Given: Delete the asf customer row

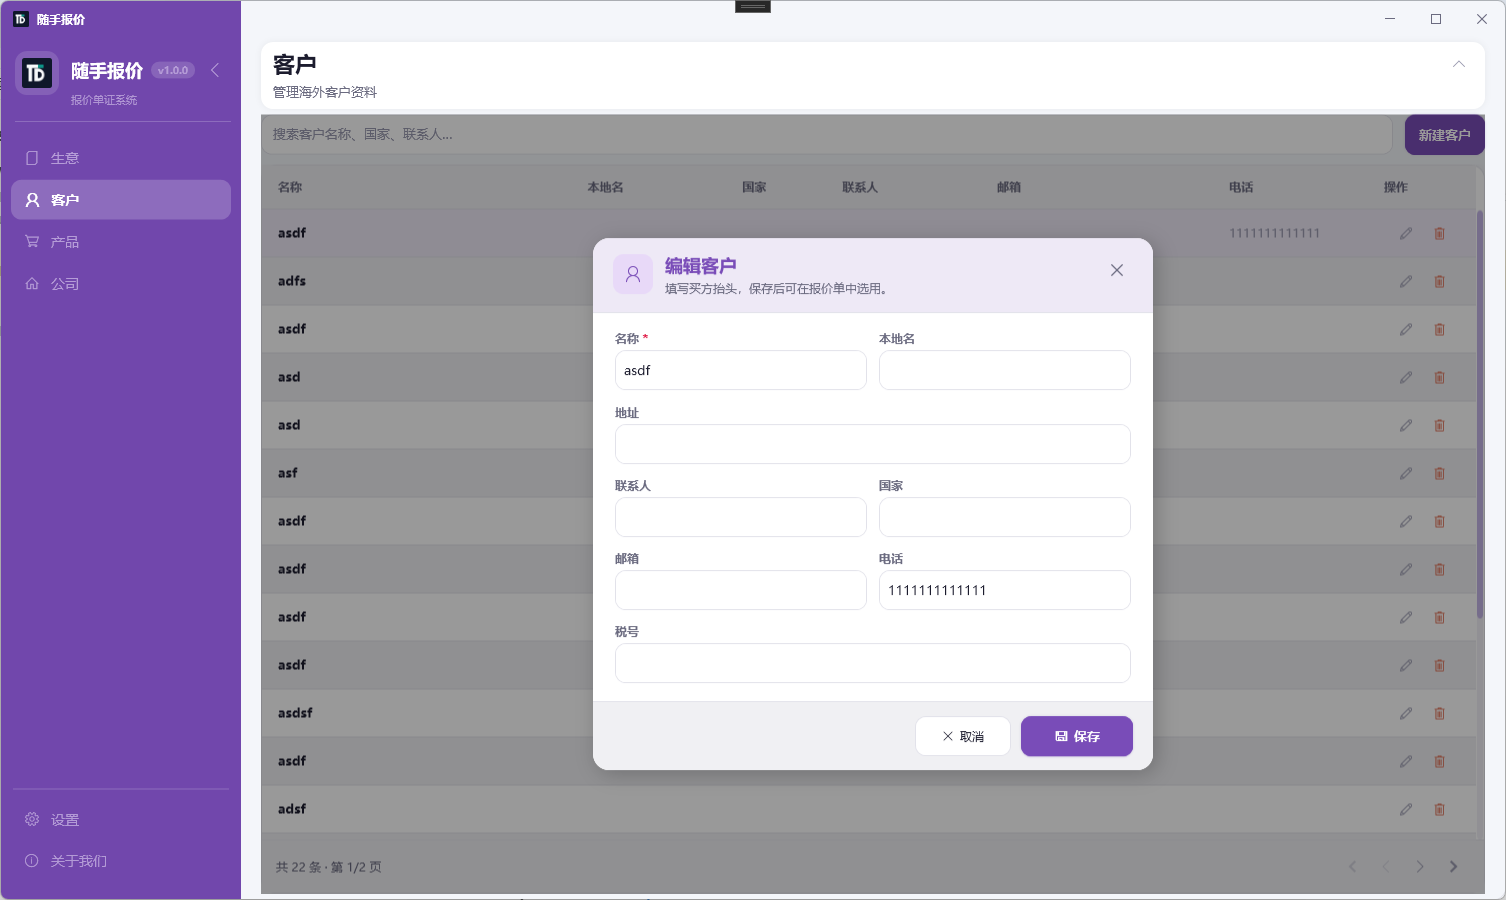Looking at the screenshot, I should 1440,473.
